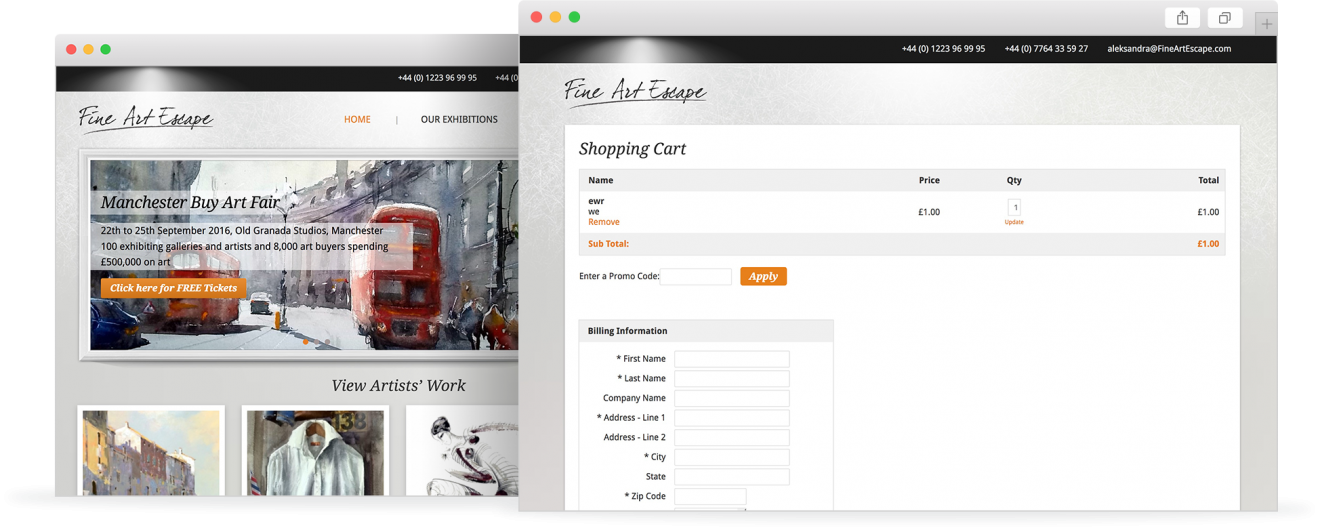Minimize the front window with yellow button

click(x=555, y=17)
